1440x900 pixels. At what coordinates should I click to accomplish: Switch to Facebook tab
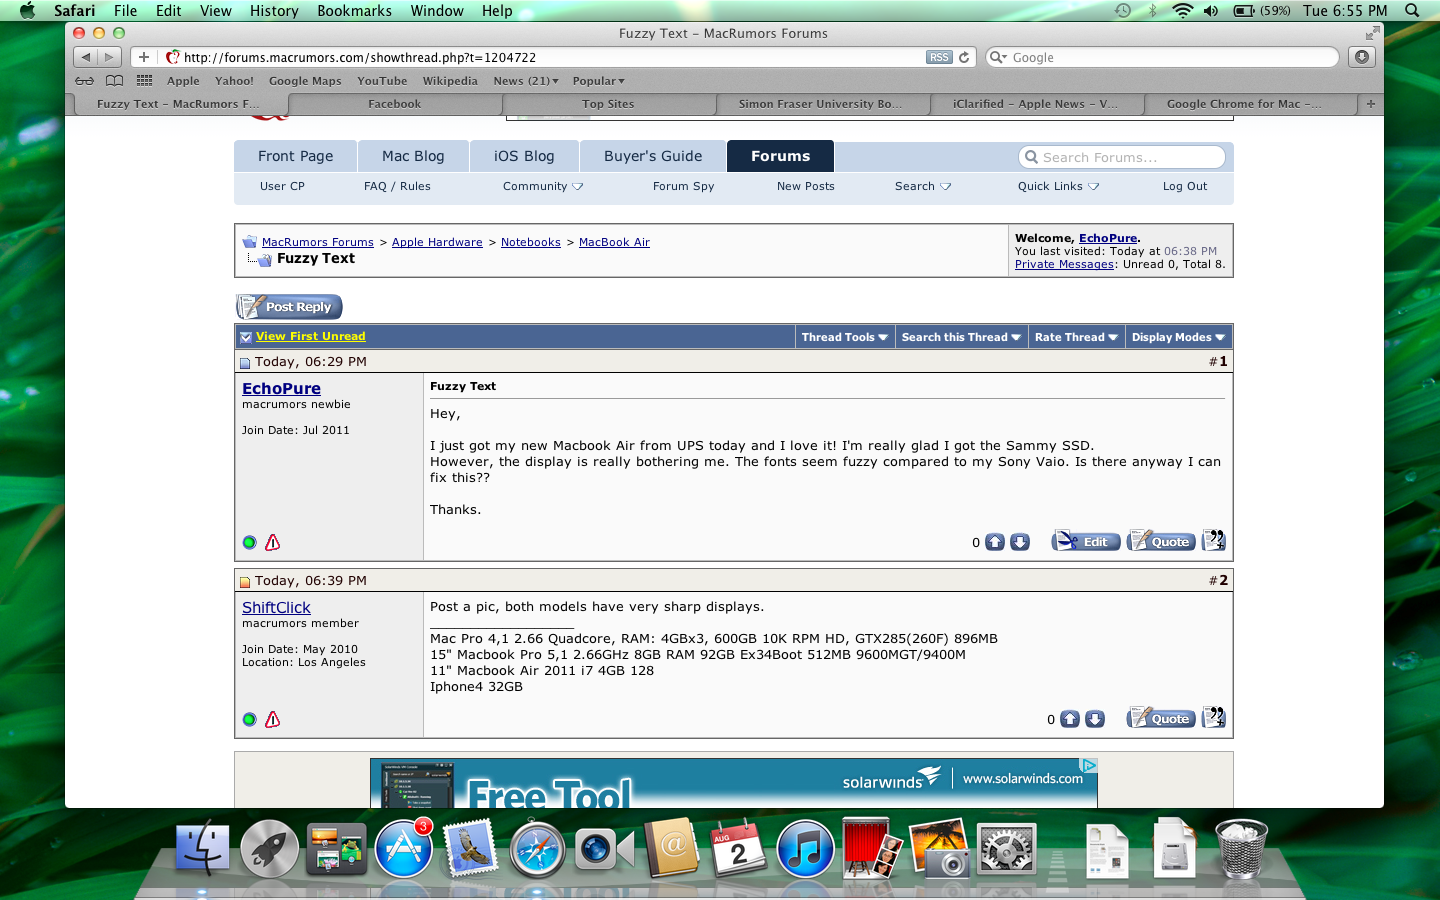click(x=395, y=103)
